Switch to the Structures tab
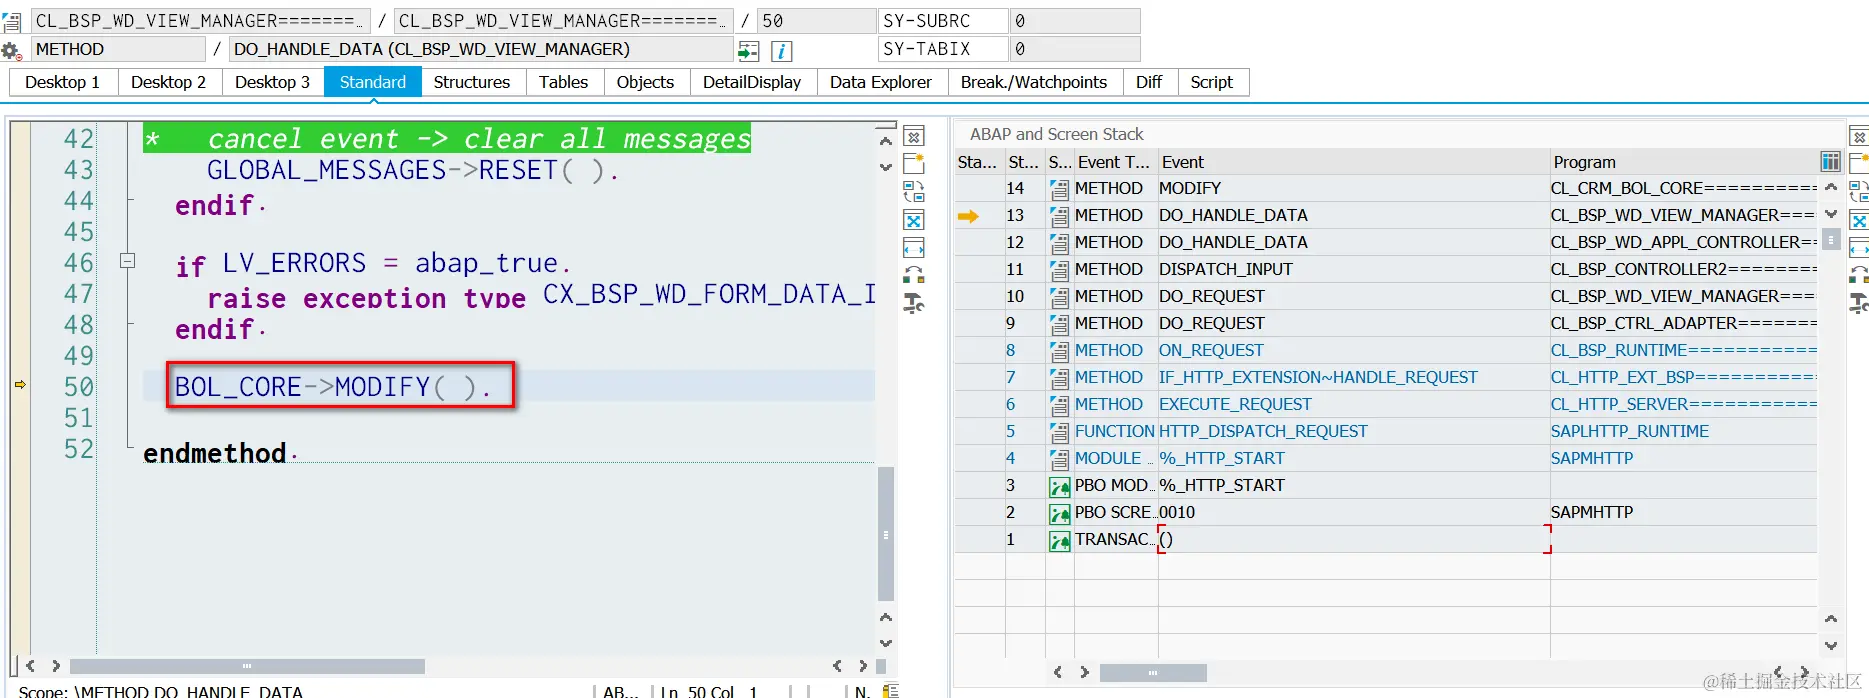Screen dimensions: 1869x698 point(472,82)
